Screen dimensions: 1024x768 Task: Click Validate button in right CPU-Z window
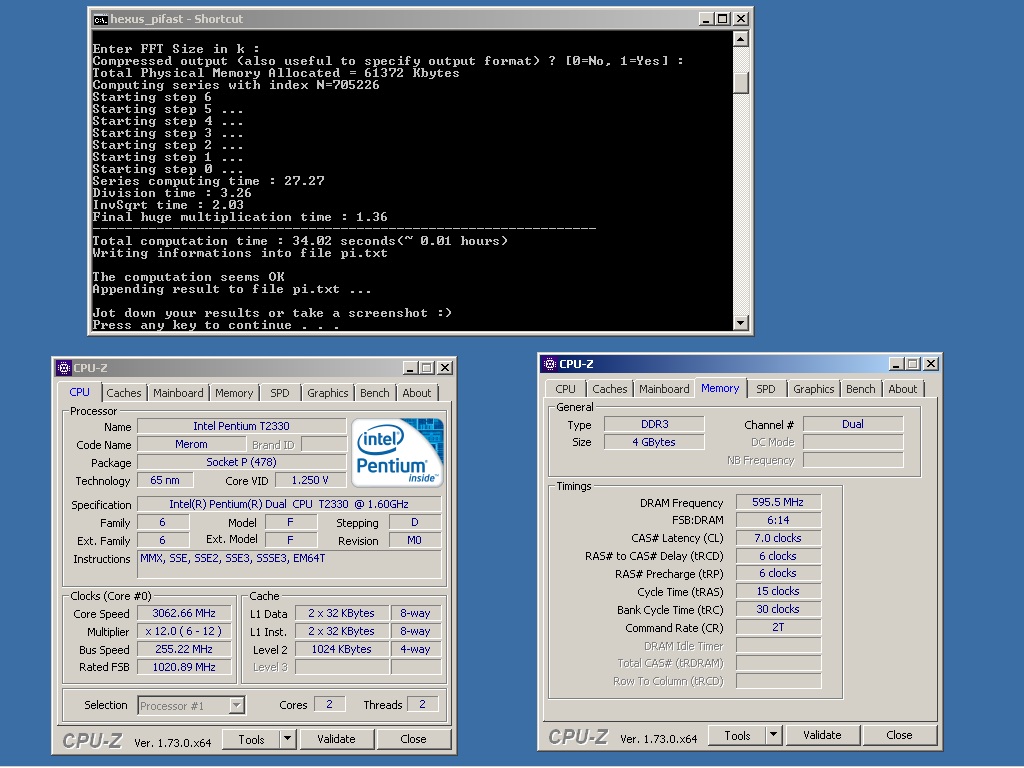coord(822,735)
